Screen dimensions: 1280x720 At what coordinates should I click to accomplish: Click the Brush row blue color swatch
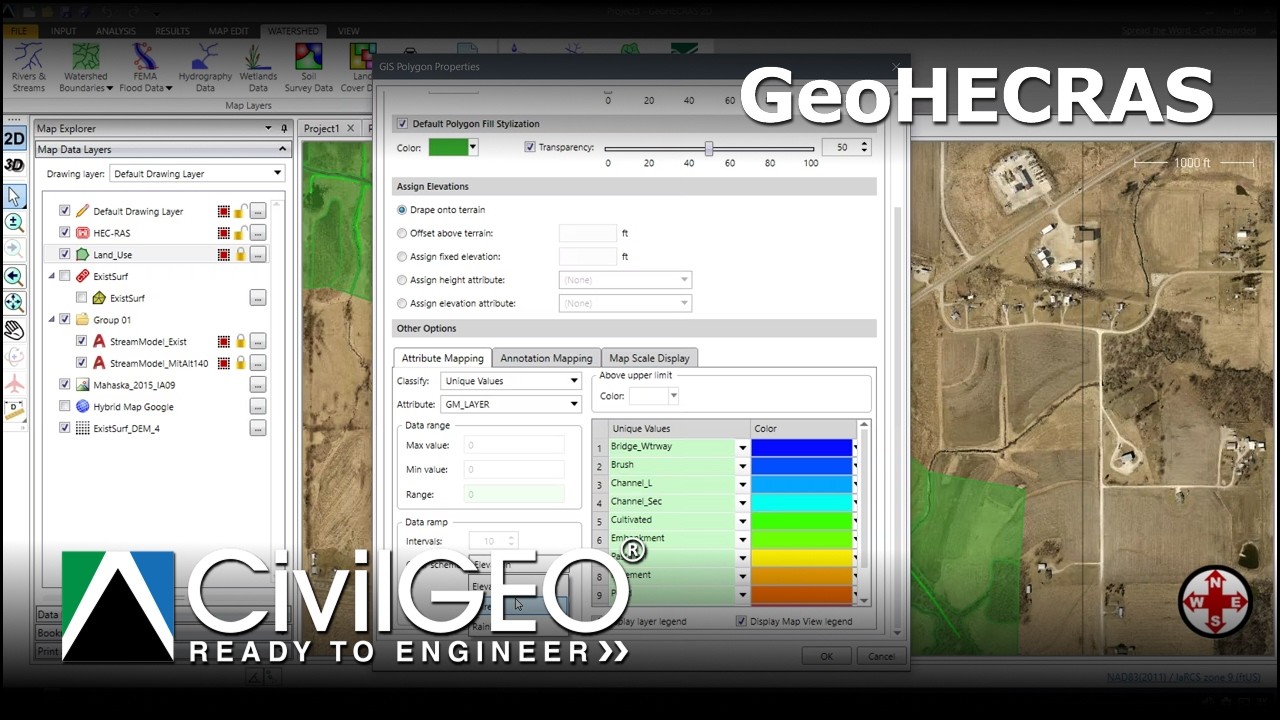(801, 465)
